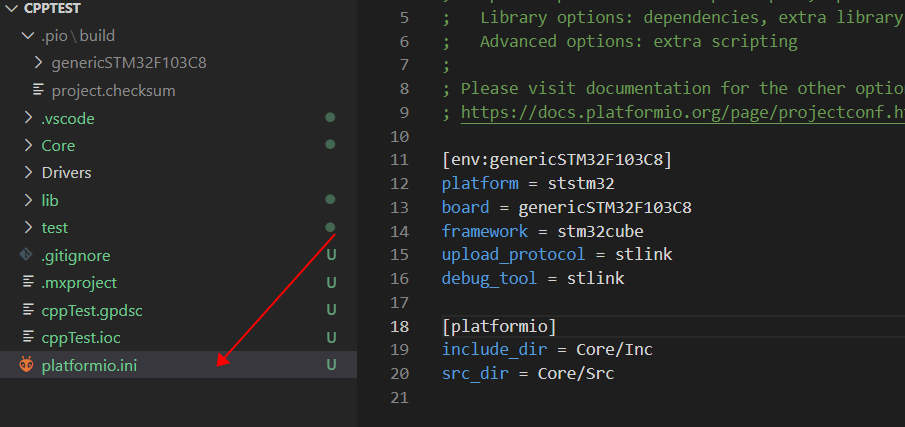Open cppTest.ioc file
This screenshot has width=905, height=427.
click(x=81, y=338)
